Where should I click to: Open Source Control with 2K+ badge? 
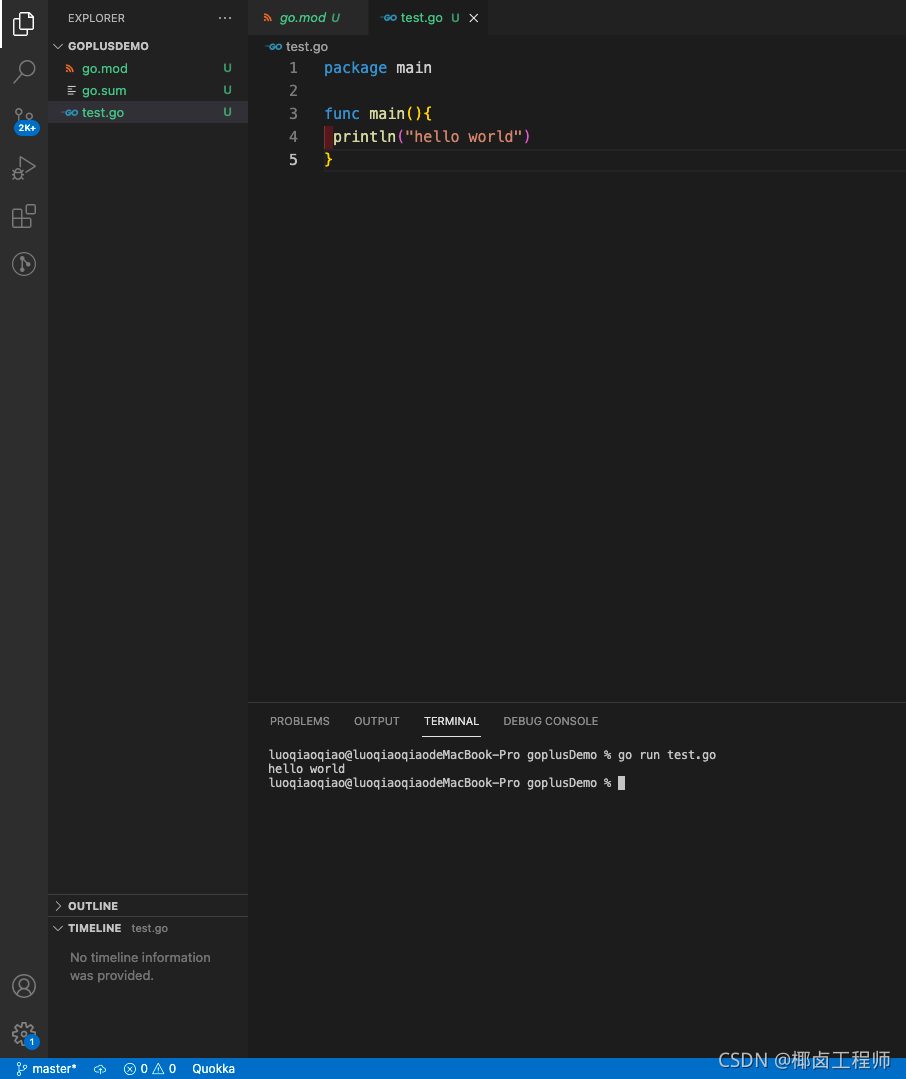point(24,120)
